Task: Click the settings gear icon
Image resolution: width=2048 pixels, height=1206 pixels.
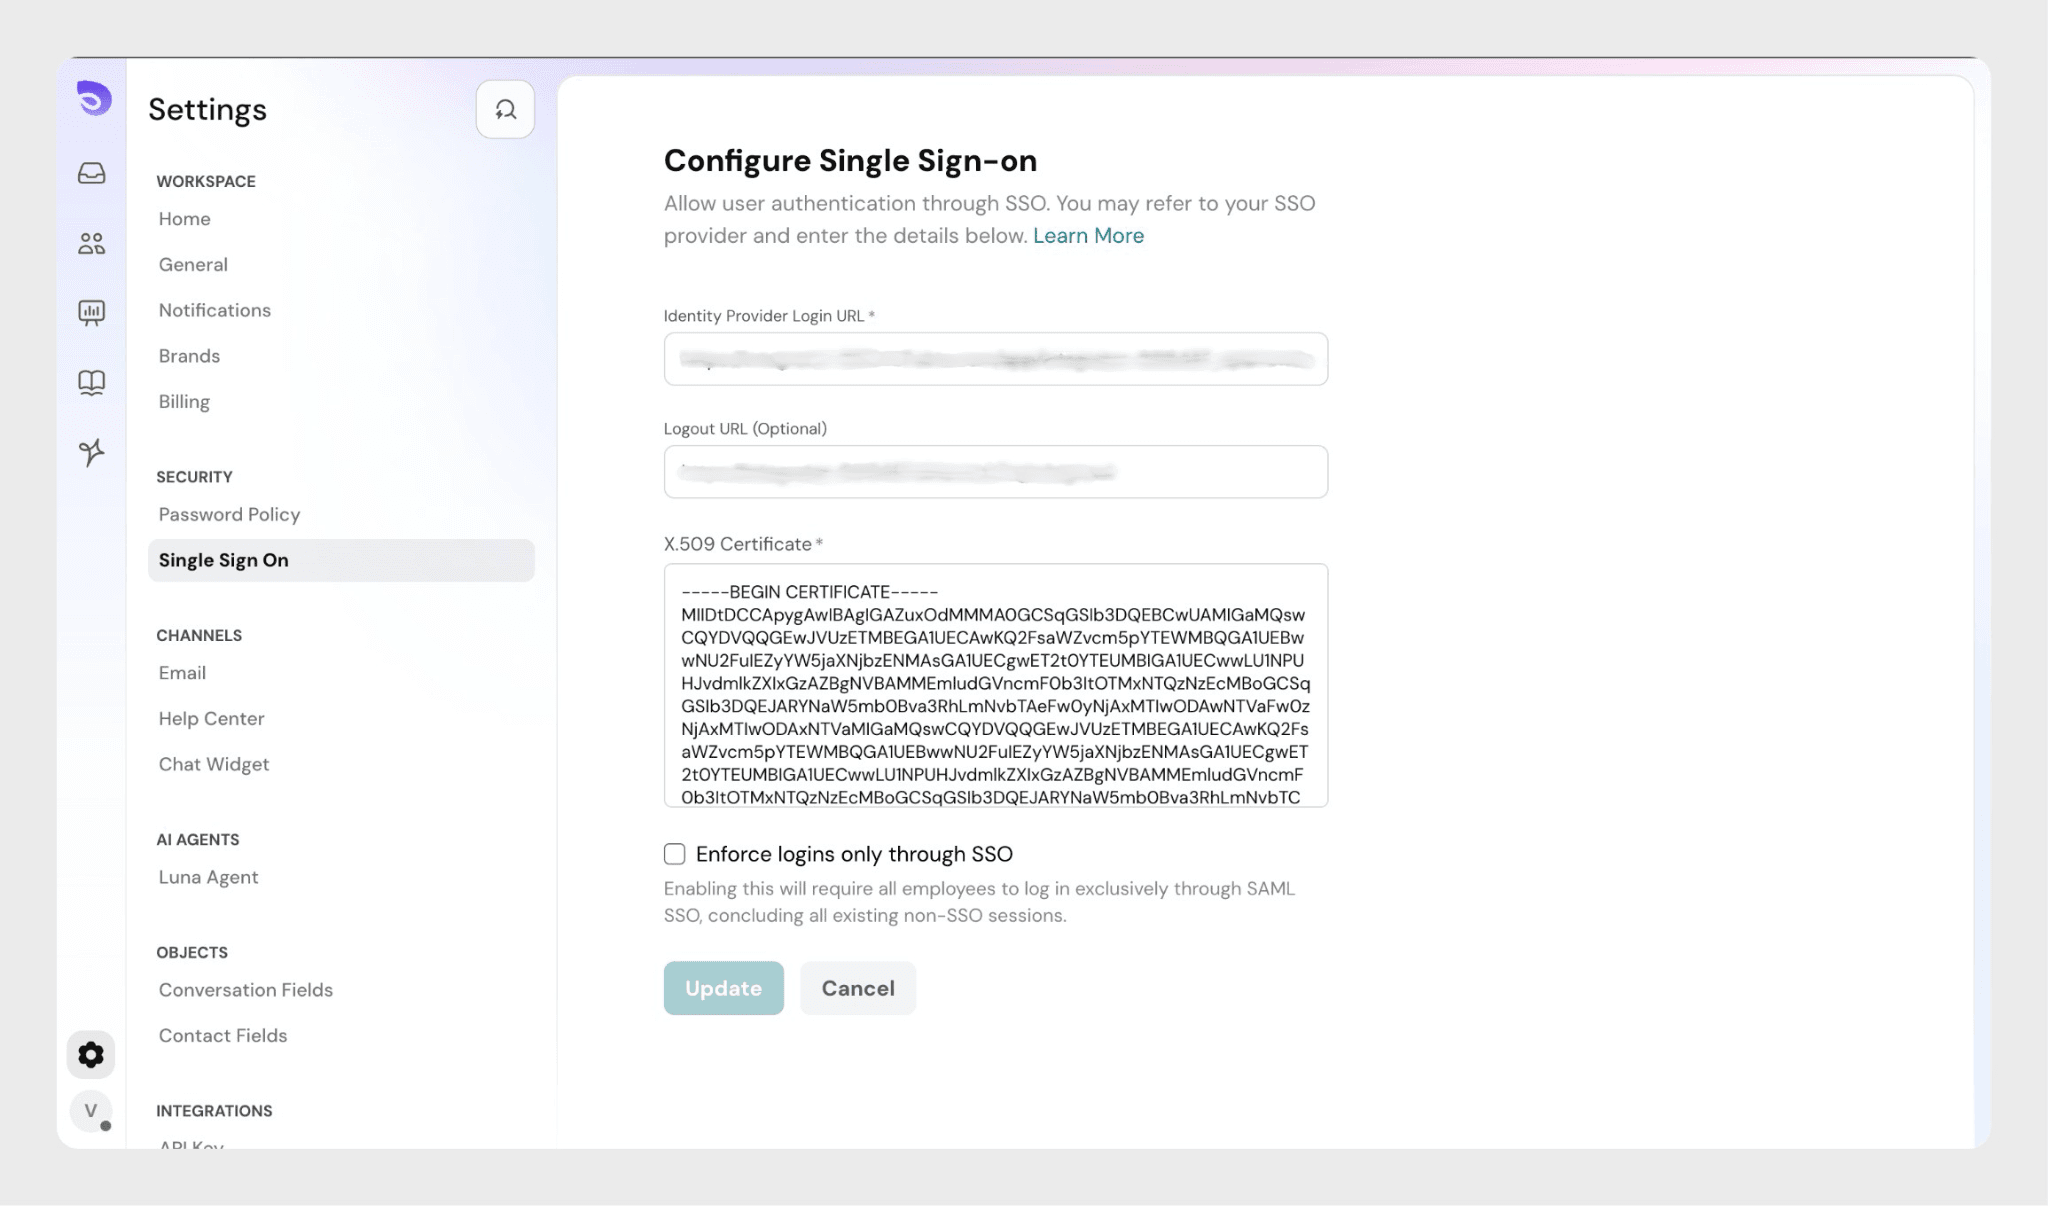Action: [91, 1055]
